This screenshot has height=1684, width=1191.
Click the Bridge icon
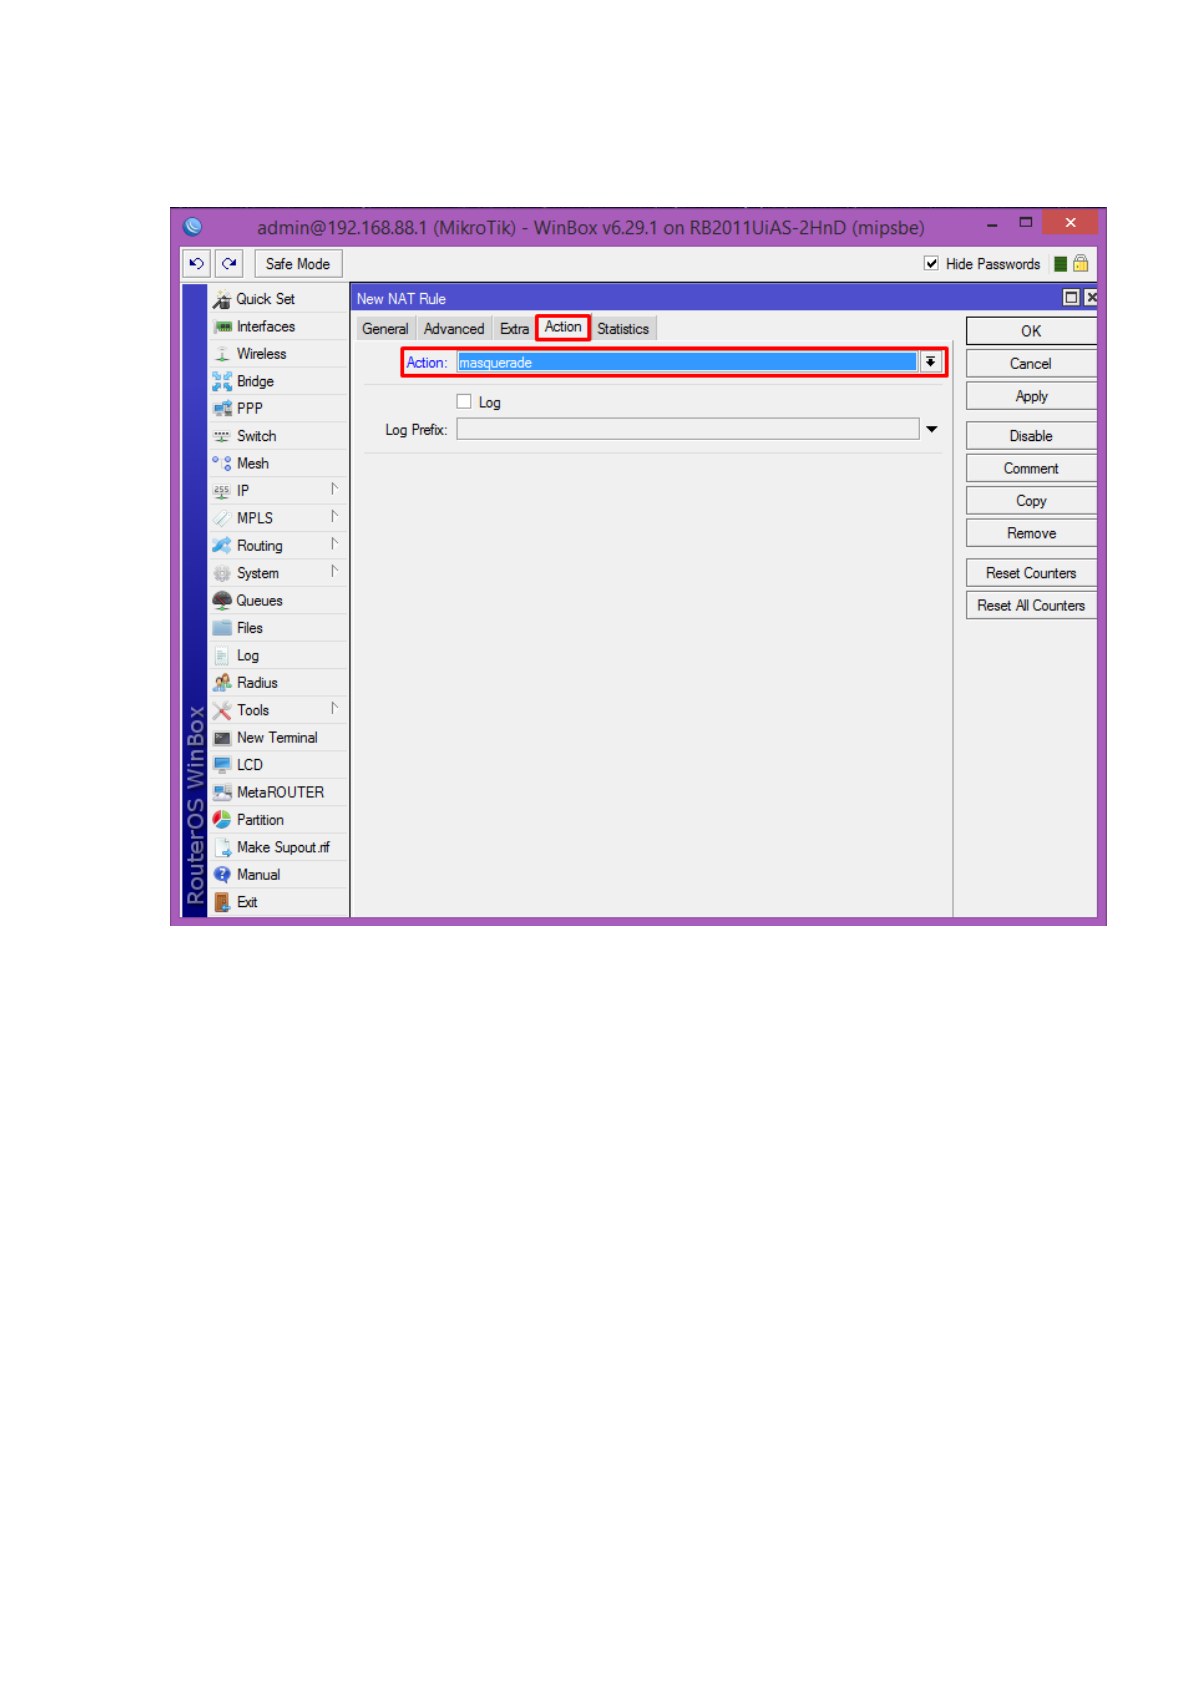[x=222, y=381]
